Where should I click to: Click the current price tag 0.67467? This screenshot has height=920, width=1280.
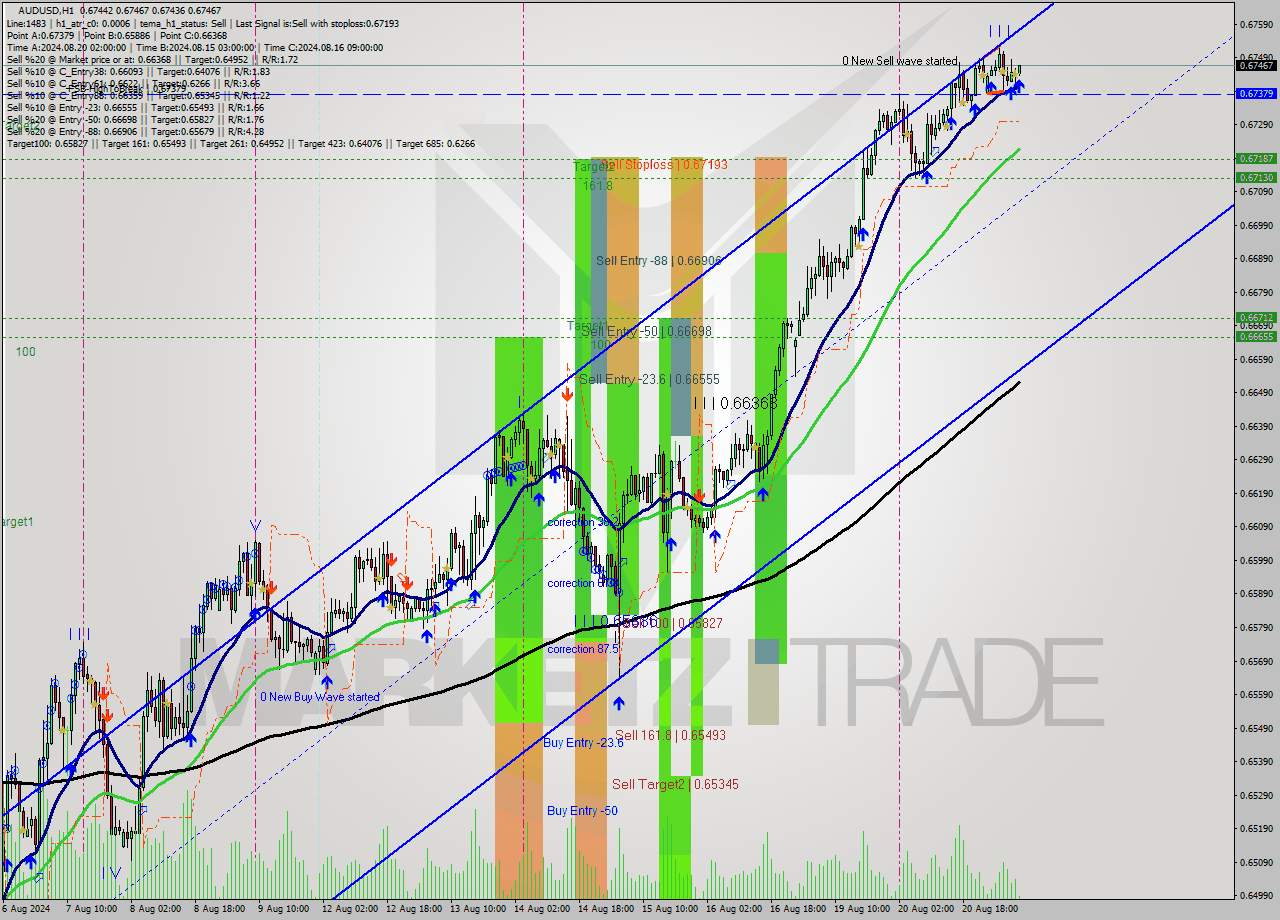1256,65
